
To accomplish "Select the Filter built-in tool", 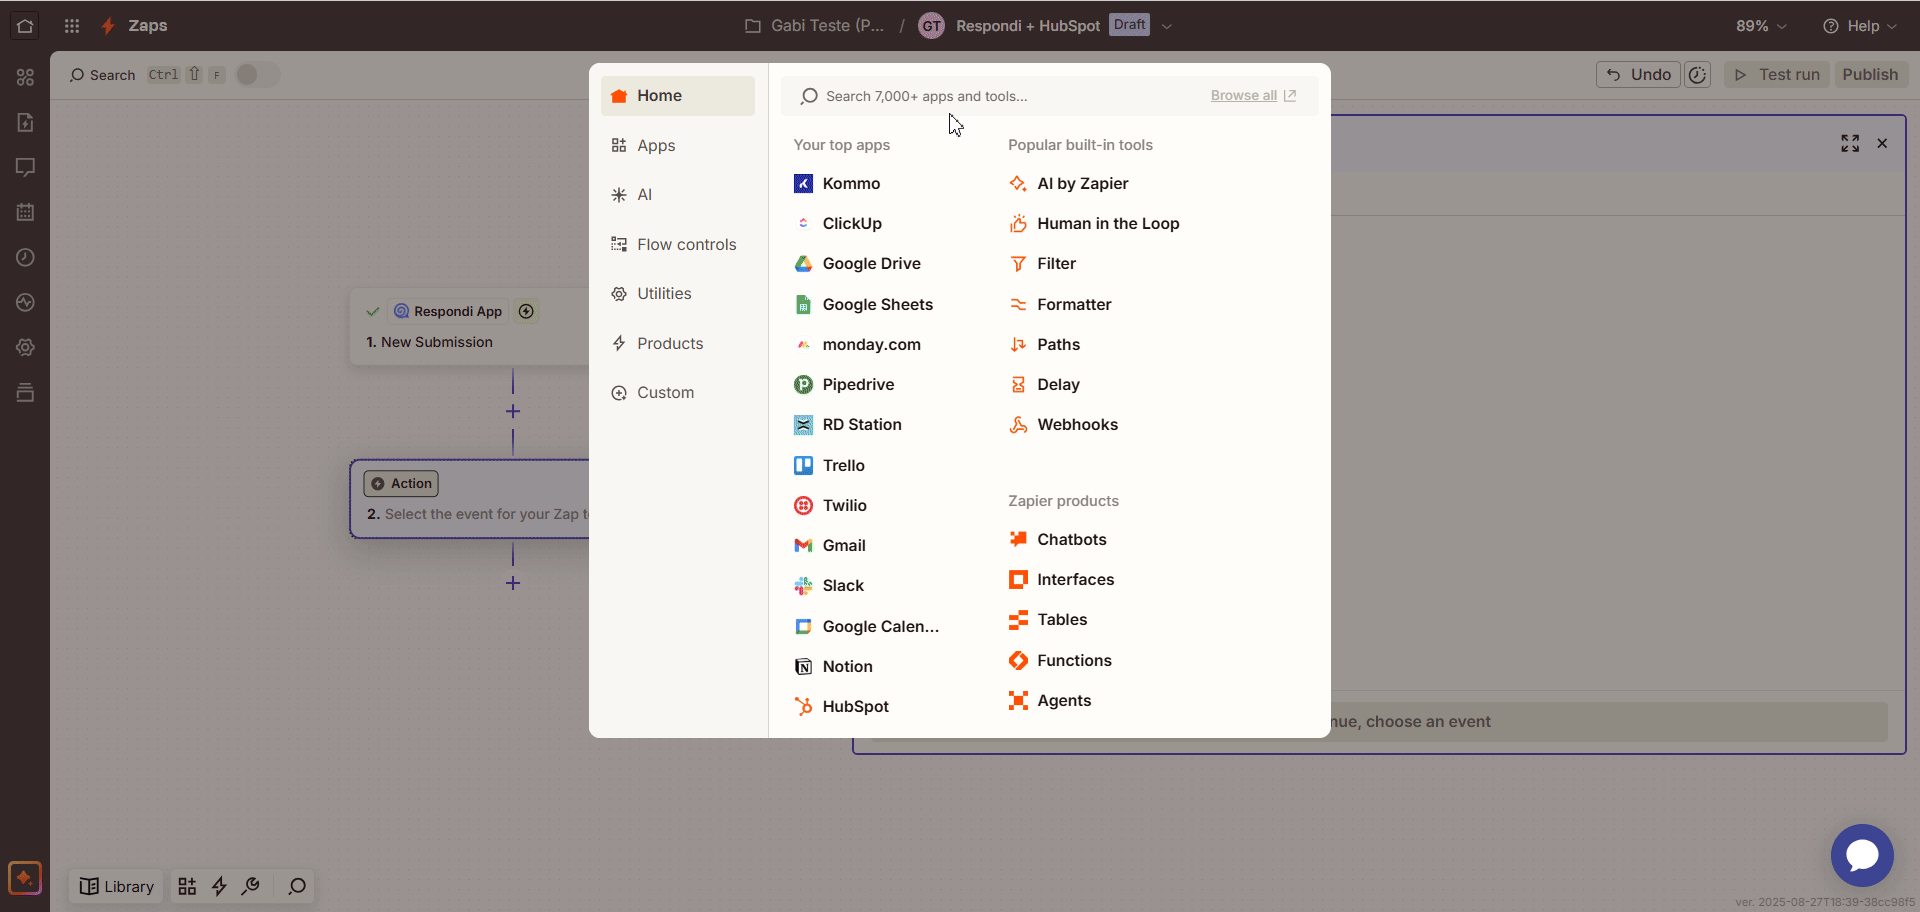I will click(x=1042, y=264).
